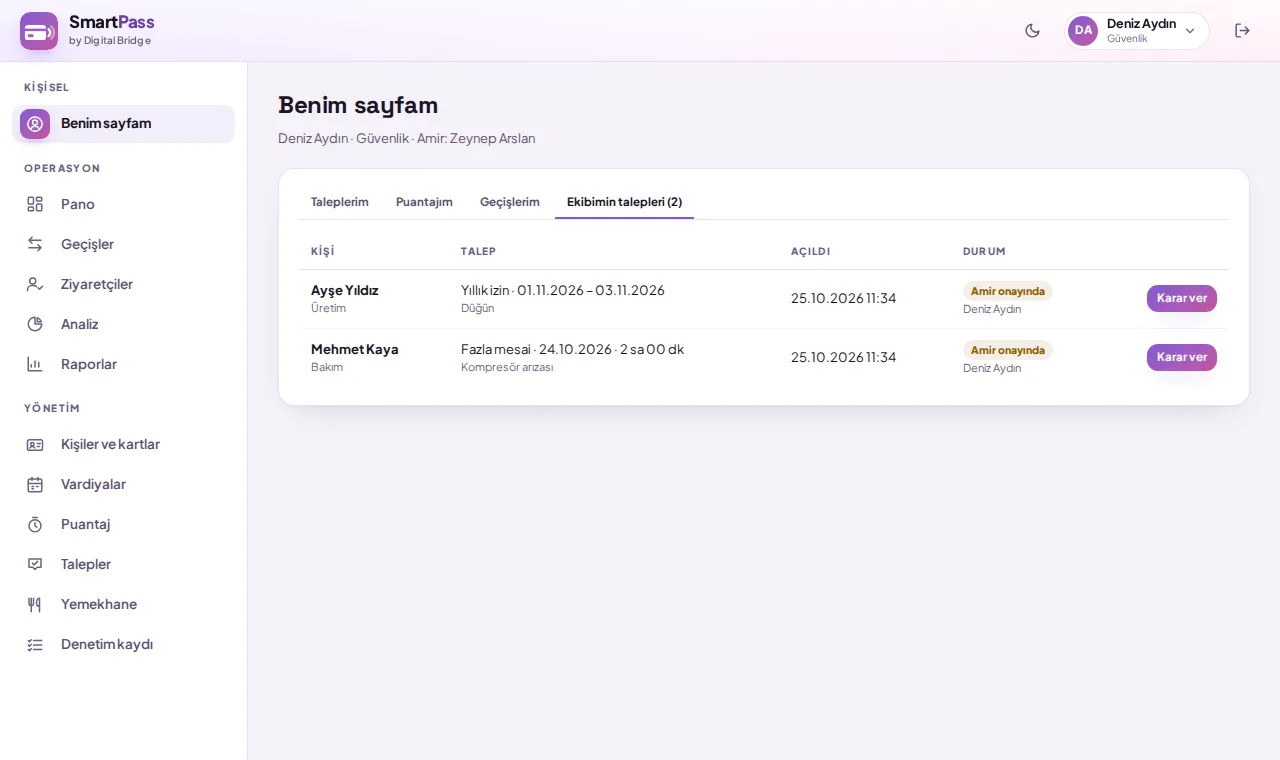
Task: Select the Ekibimin talepleri (2) tab
Action: click(625, 202)
